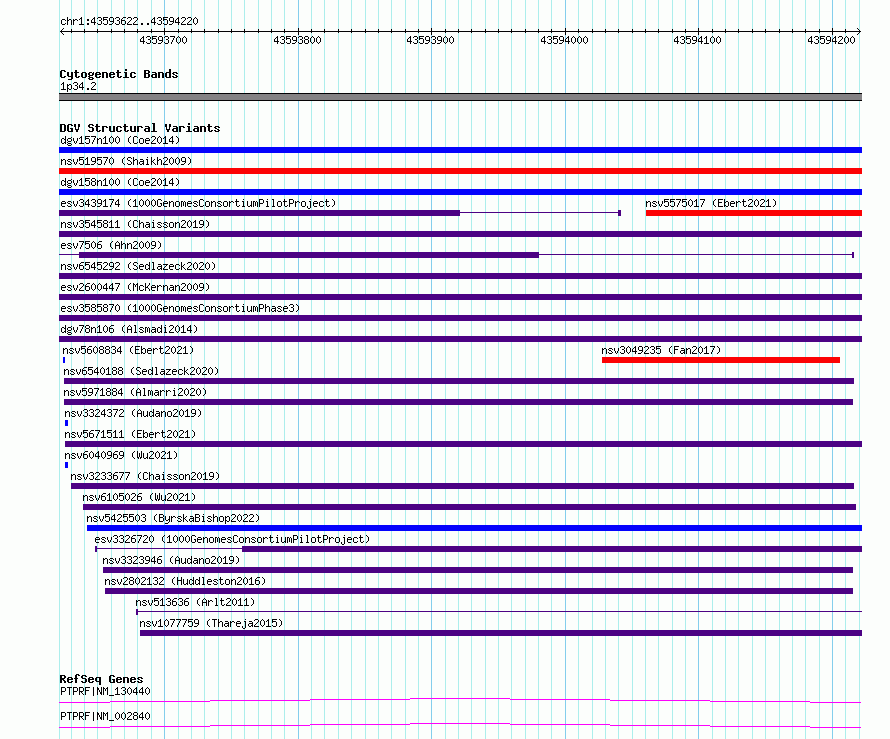Click the nsv5575017 (Ebert2021) red bar
This screenshot has height=739, width=890.
pos(754,213)
